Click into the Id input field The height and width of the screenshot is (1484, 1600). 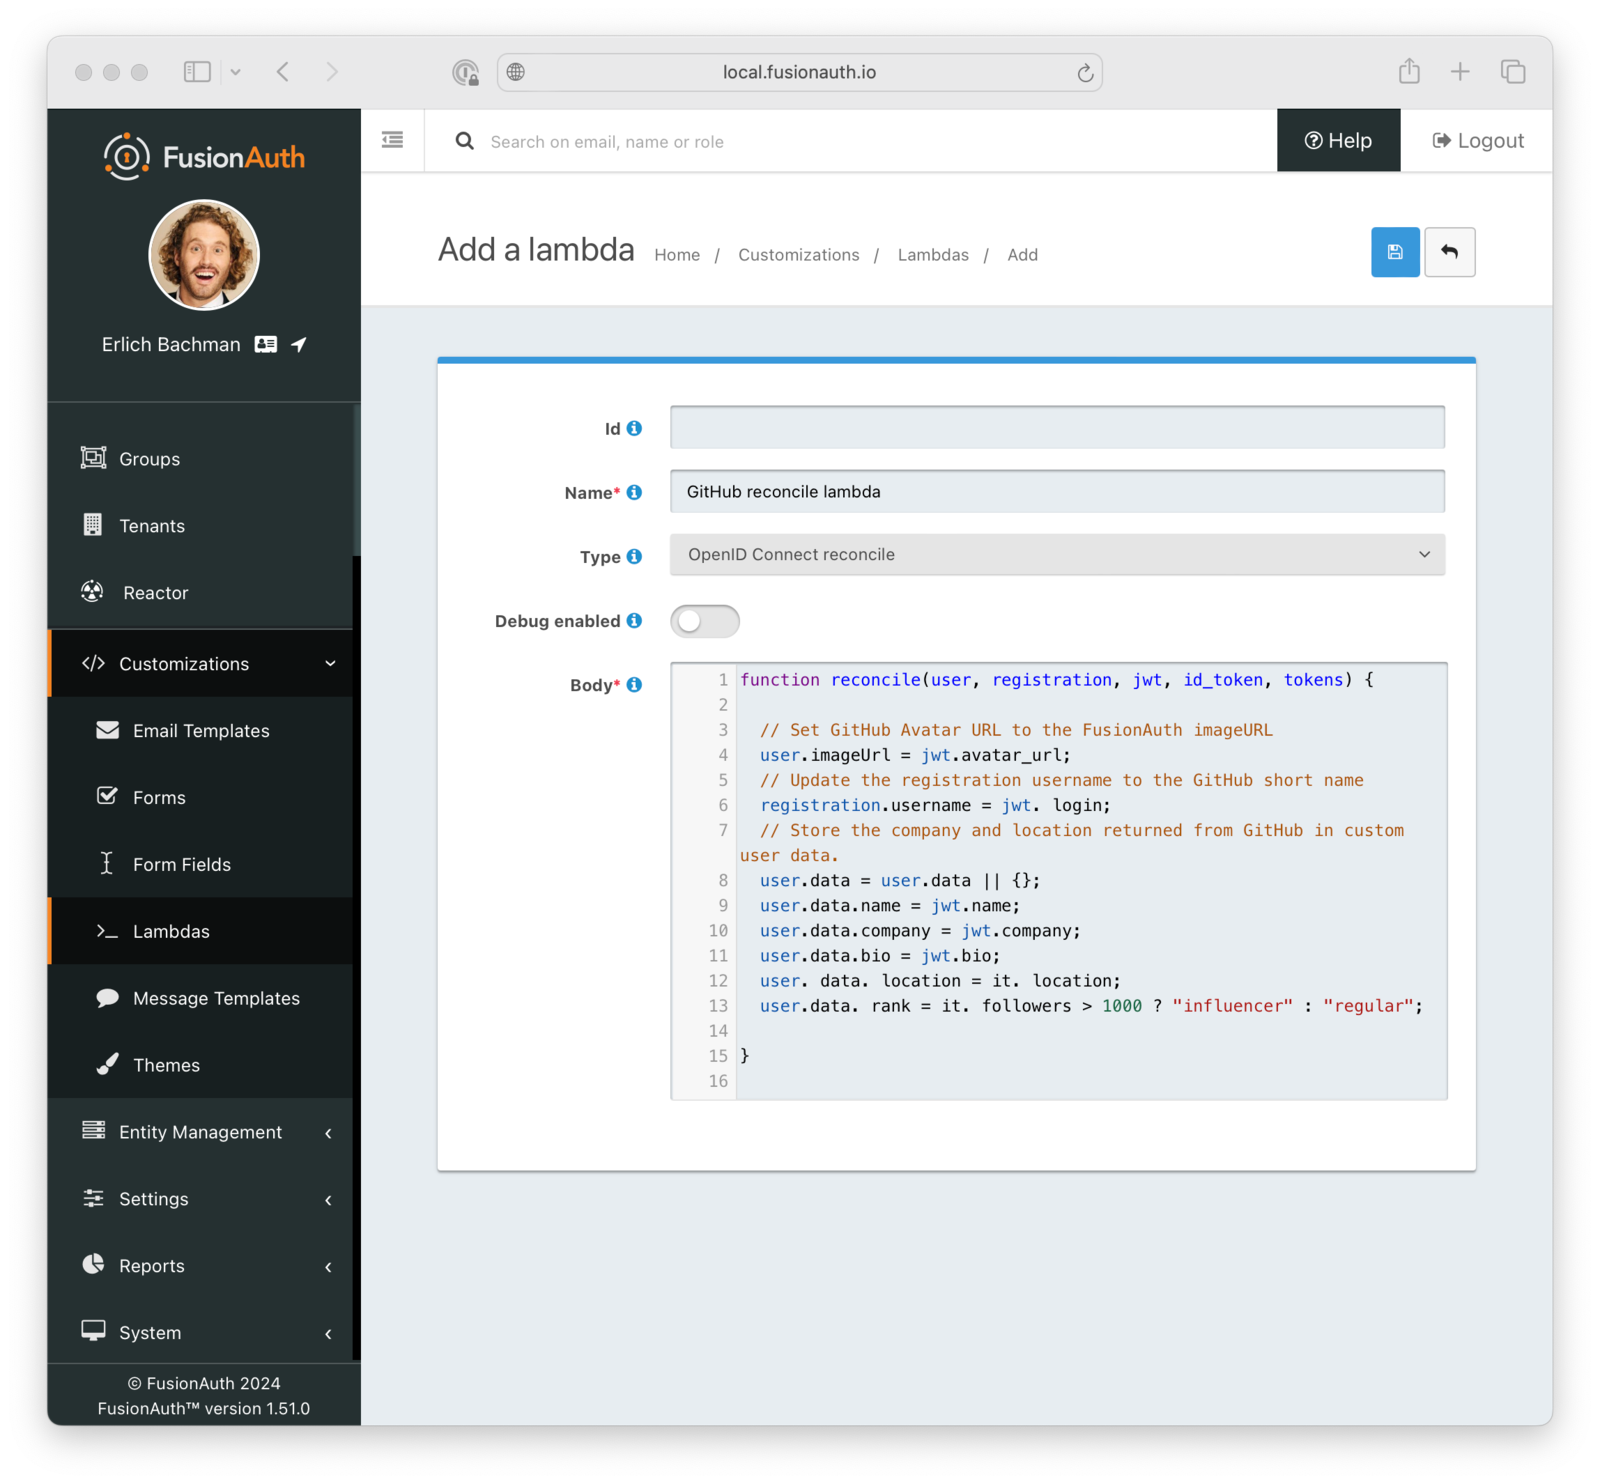coord(1057,427)
